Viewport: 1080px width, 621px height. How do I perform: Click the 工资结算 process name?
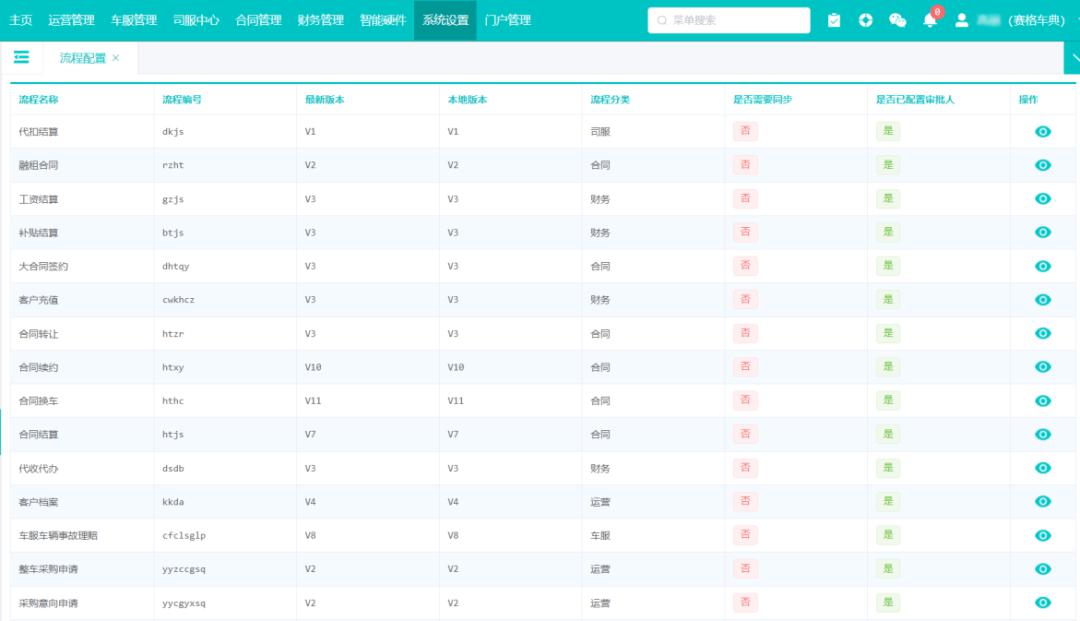[x=39, y=199]
